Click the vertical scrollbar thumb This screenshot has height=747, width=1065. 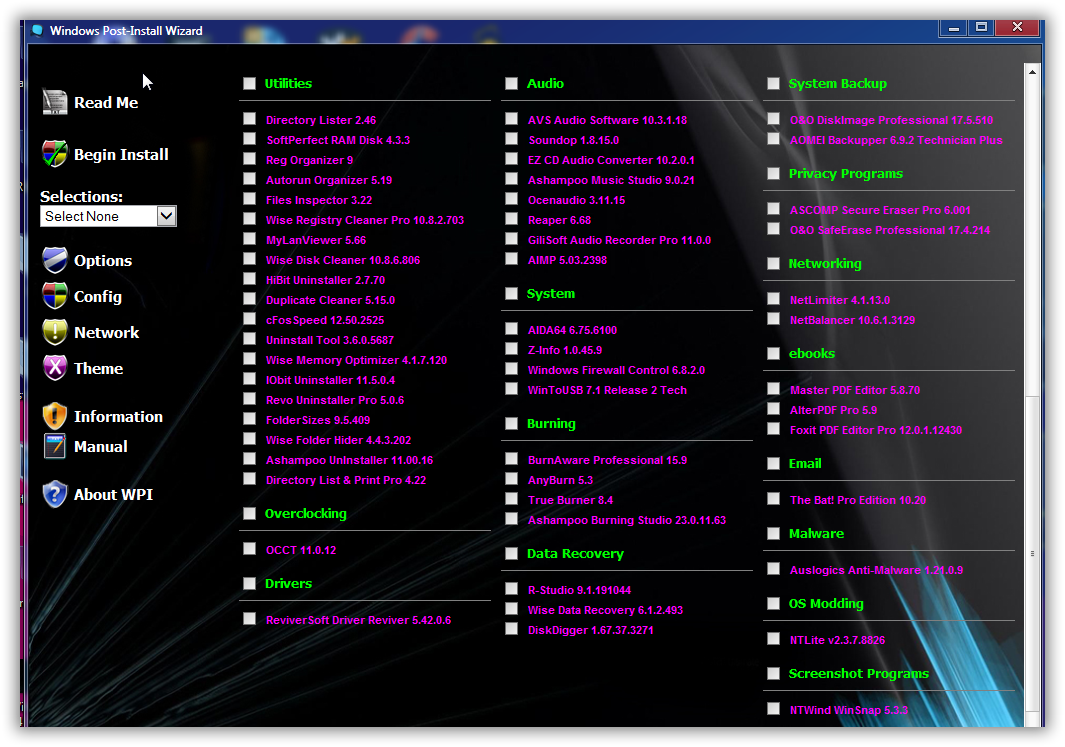pos(1032,553)
